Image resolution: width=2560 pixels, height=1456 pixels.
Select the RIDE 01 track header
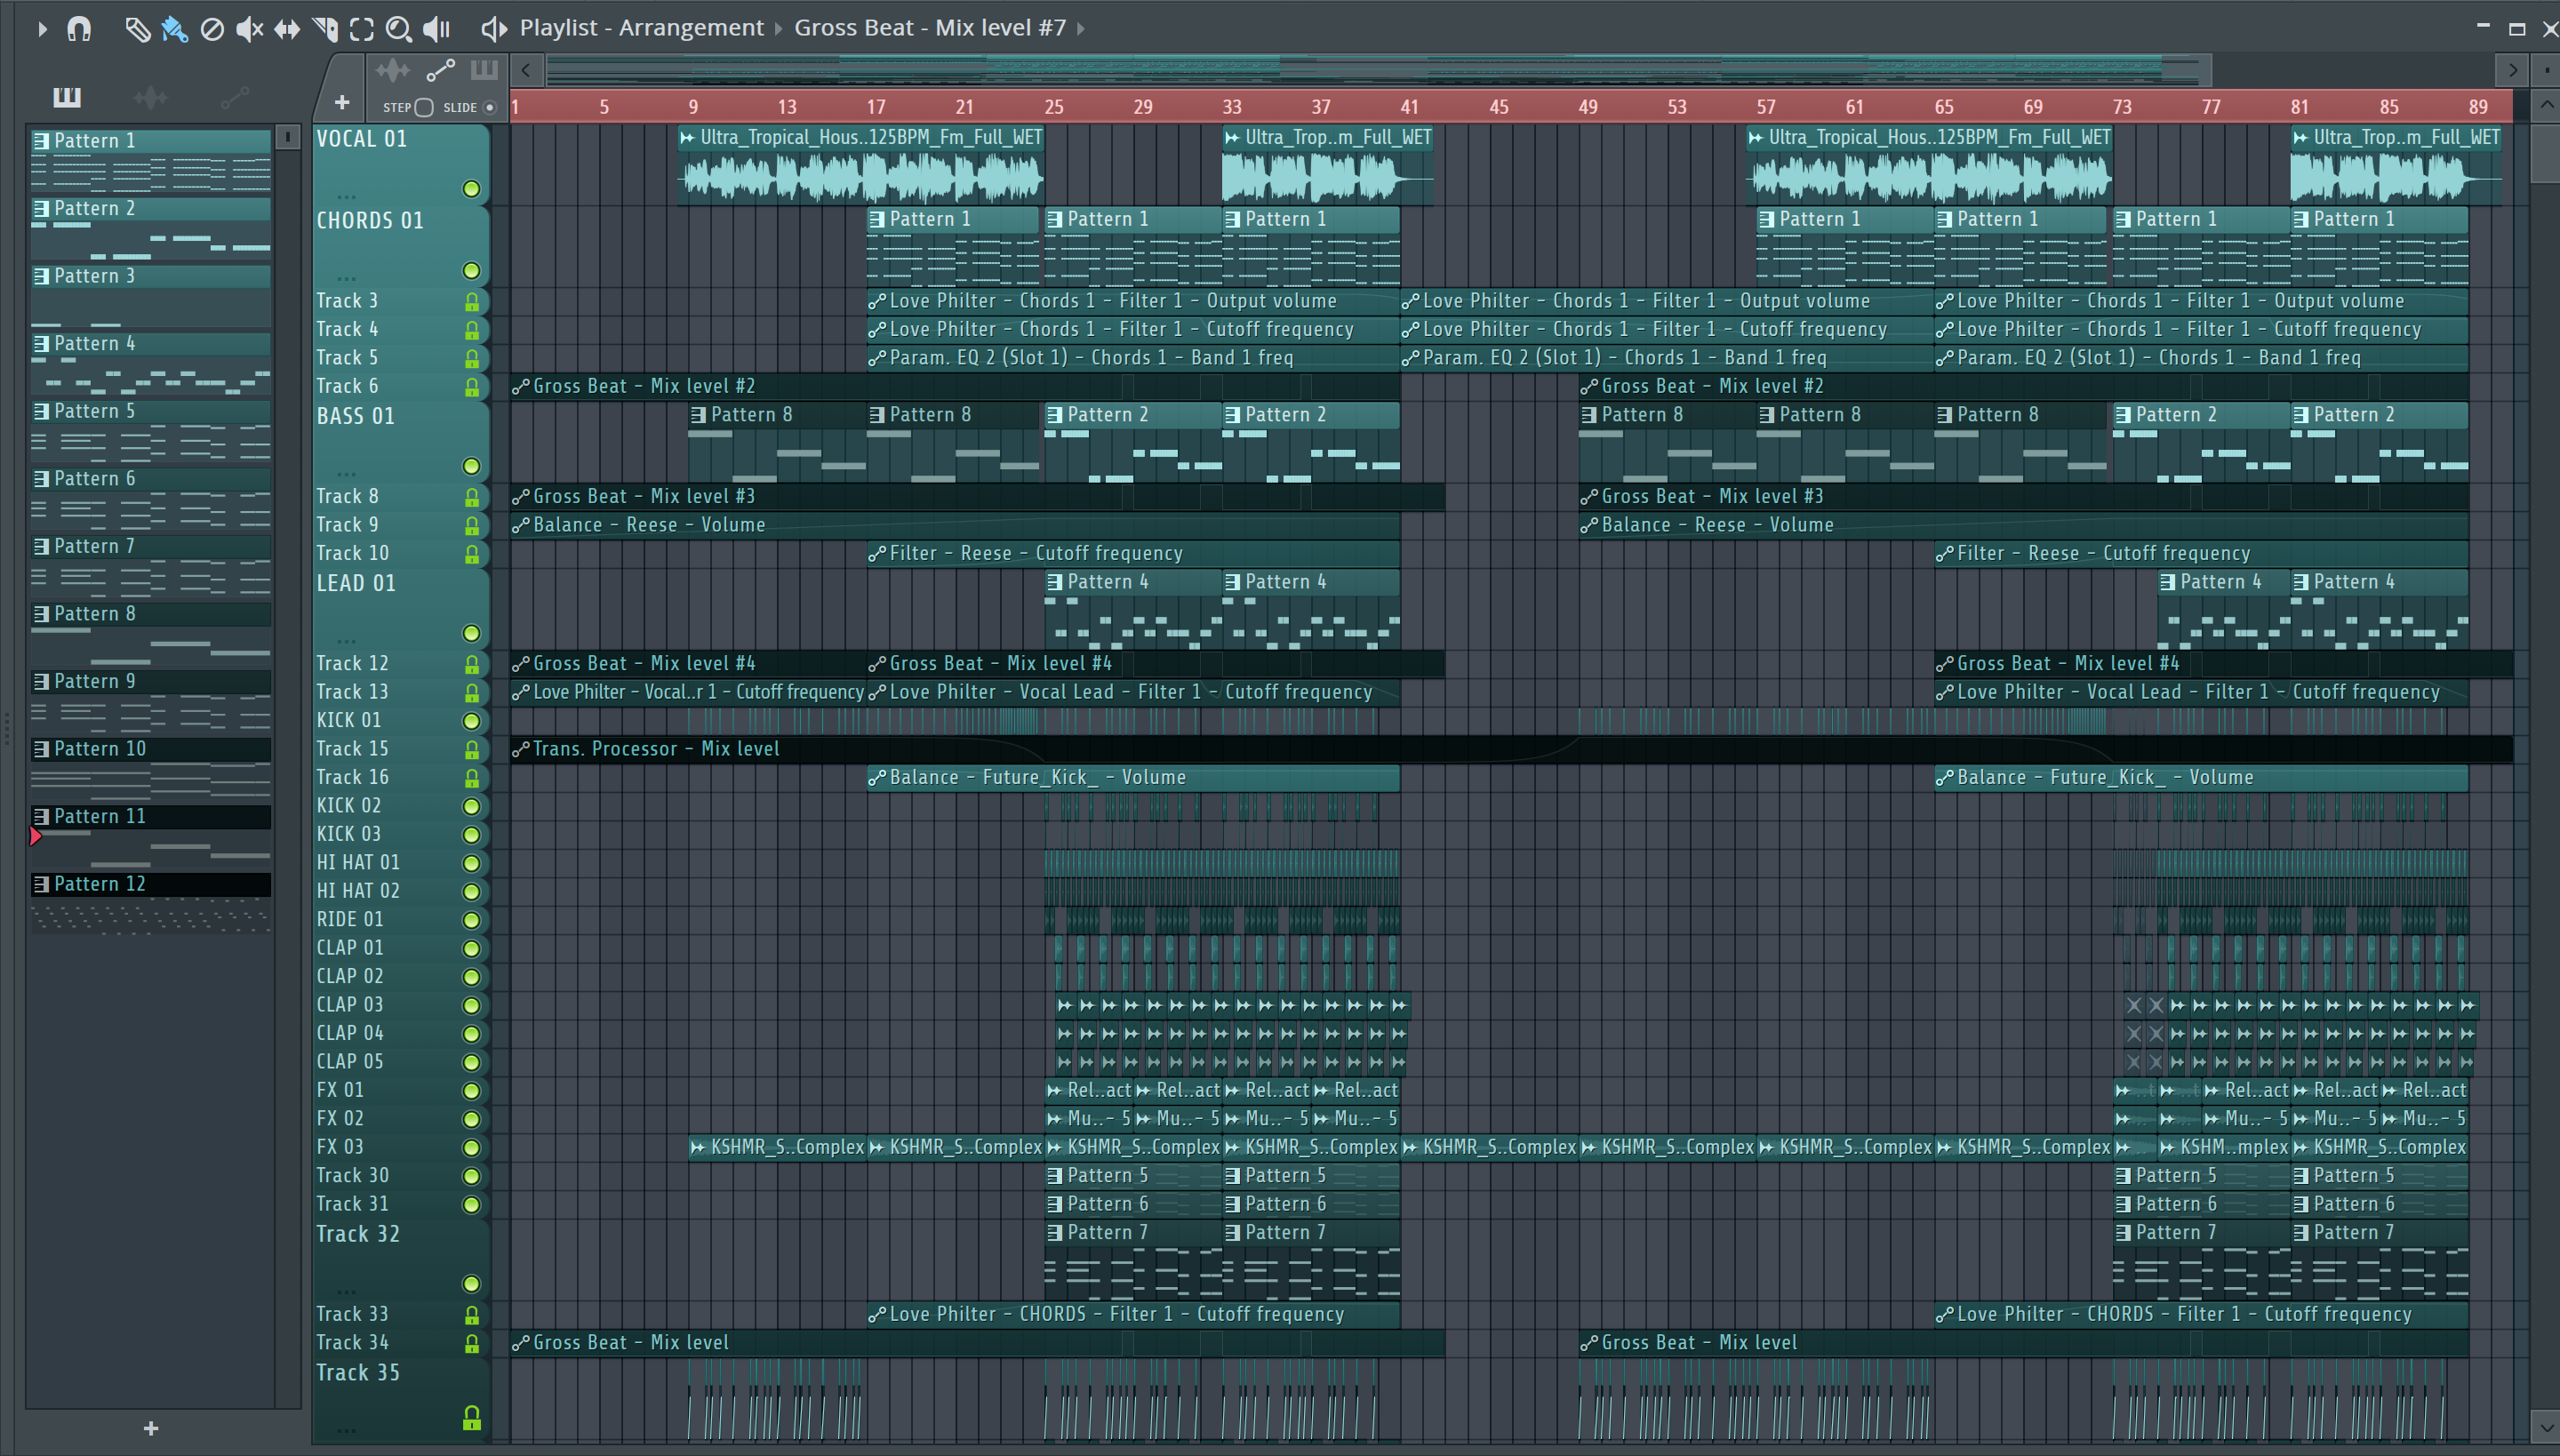coord(400,919)
